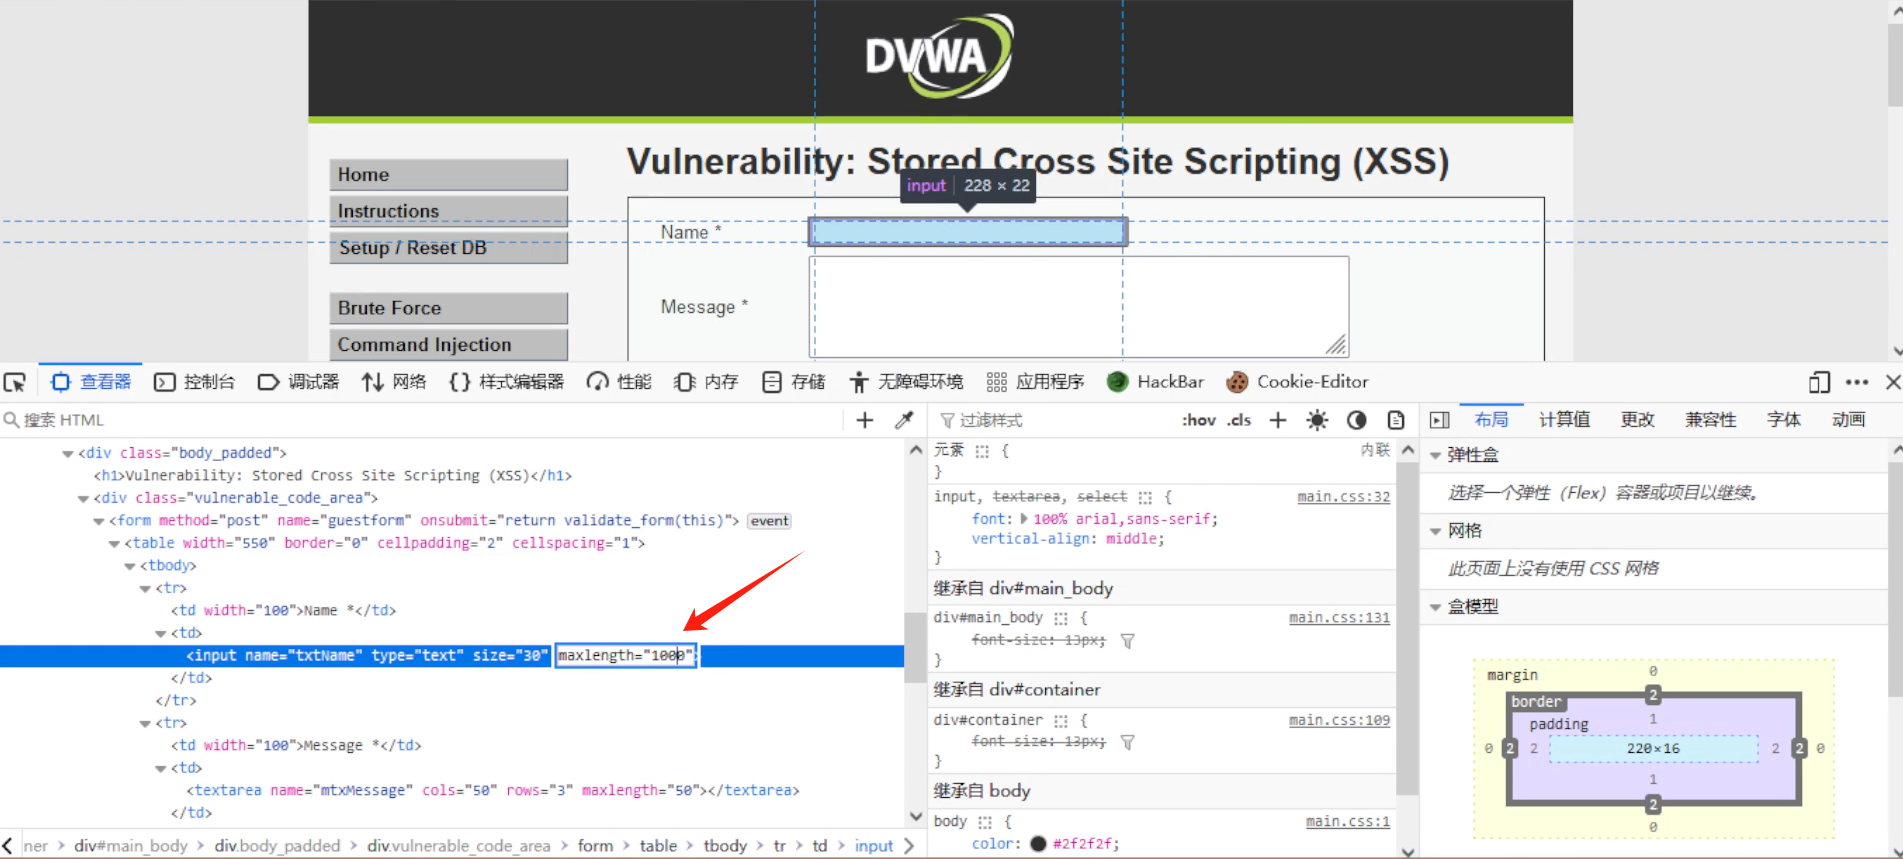Click selector highlighter icon for 元素 rule
The image size is (1903, 859).
coord(982,451)
